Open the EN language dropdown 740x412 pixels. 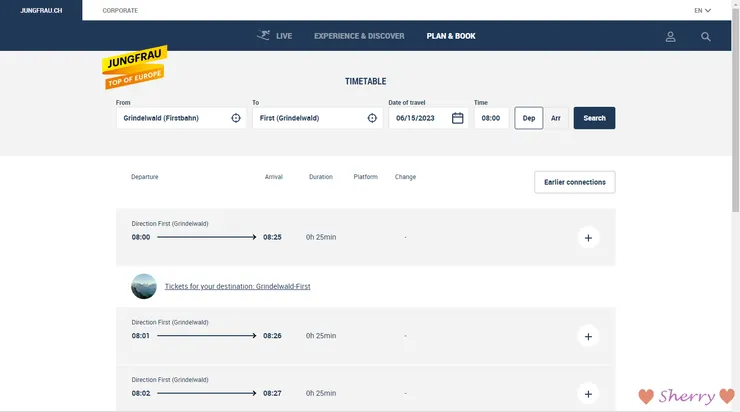702,10
